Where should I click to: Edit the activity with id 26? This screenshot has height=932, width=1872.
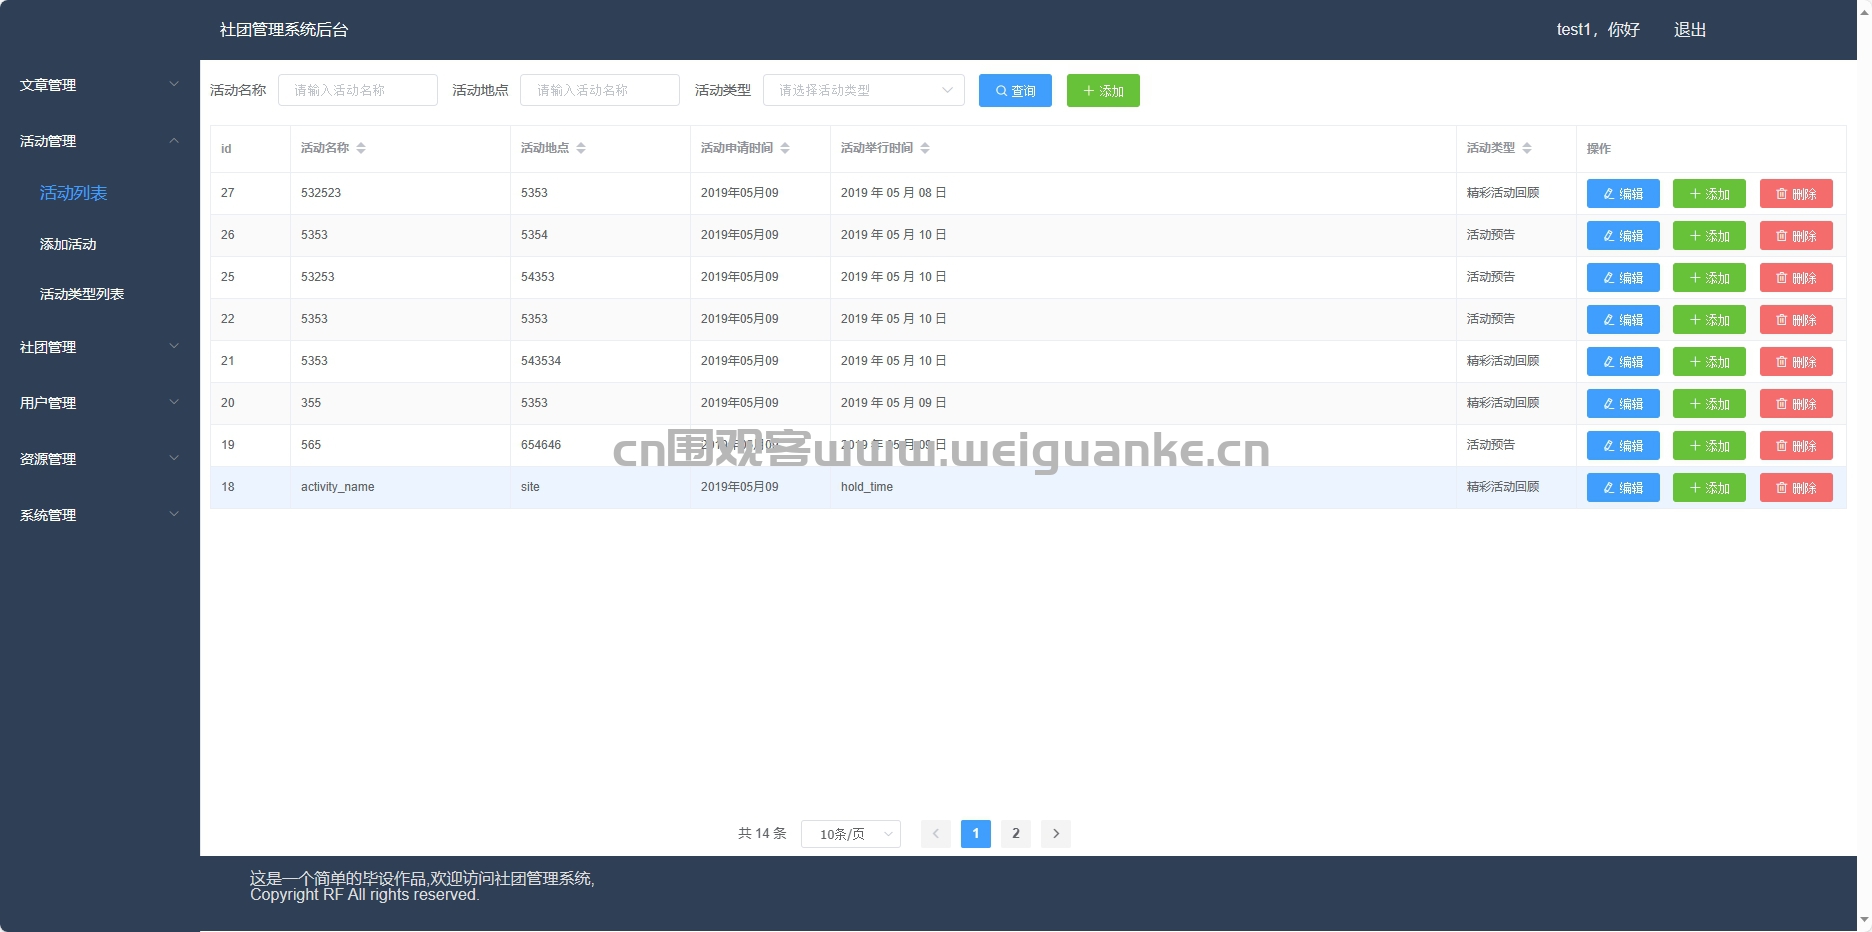[1623, 236]
